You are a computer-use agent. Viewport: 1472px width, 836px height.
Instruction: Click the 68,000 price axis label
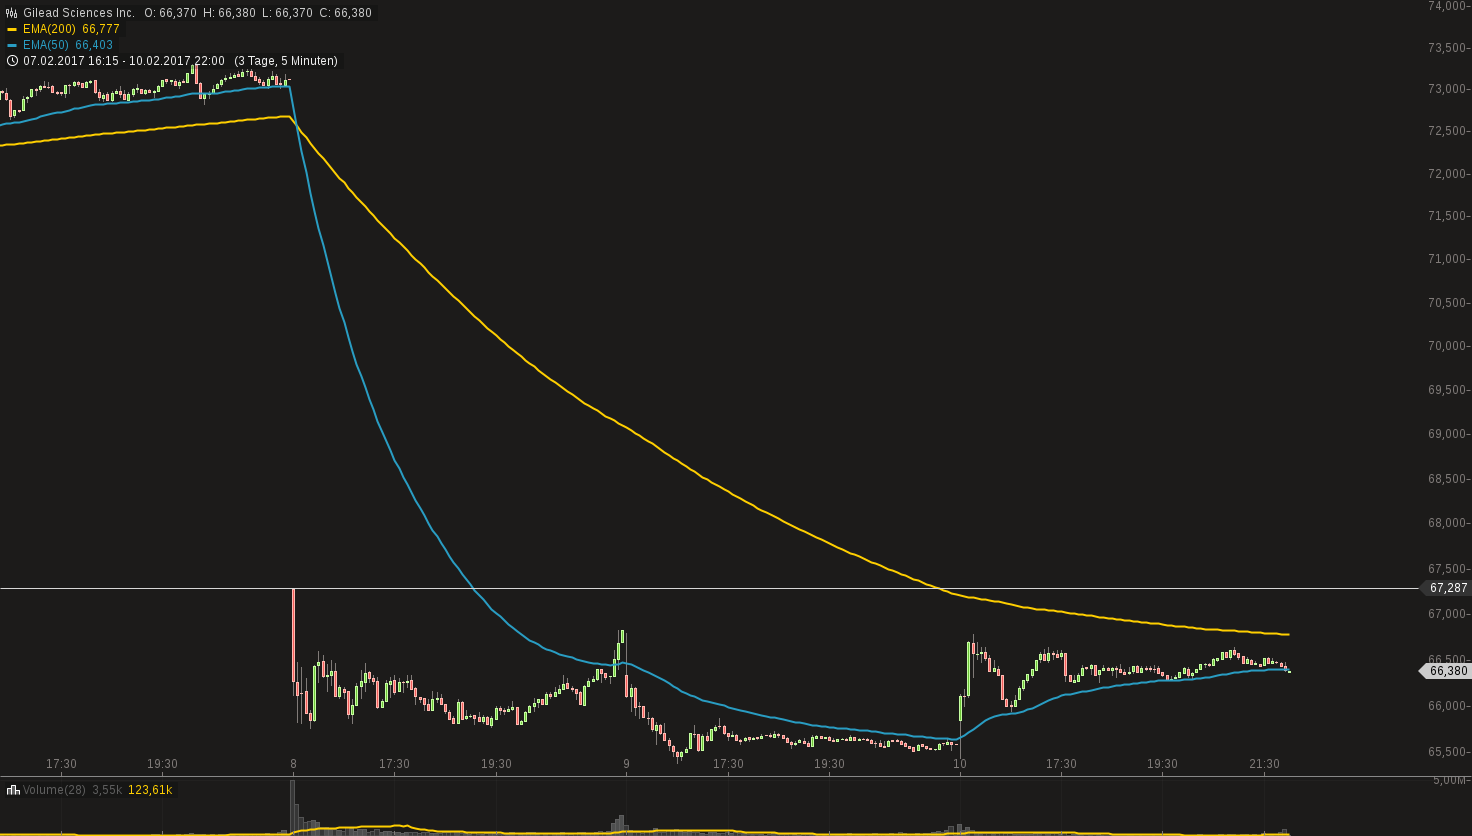1447,523
